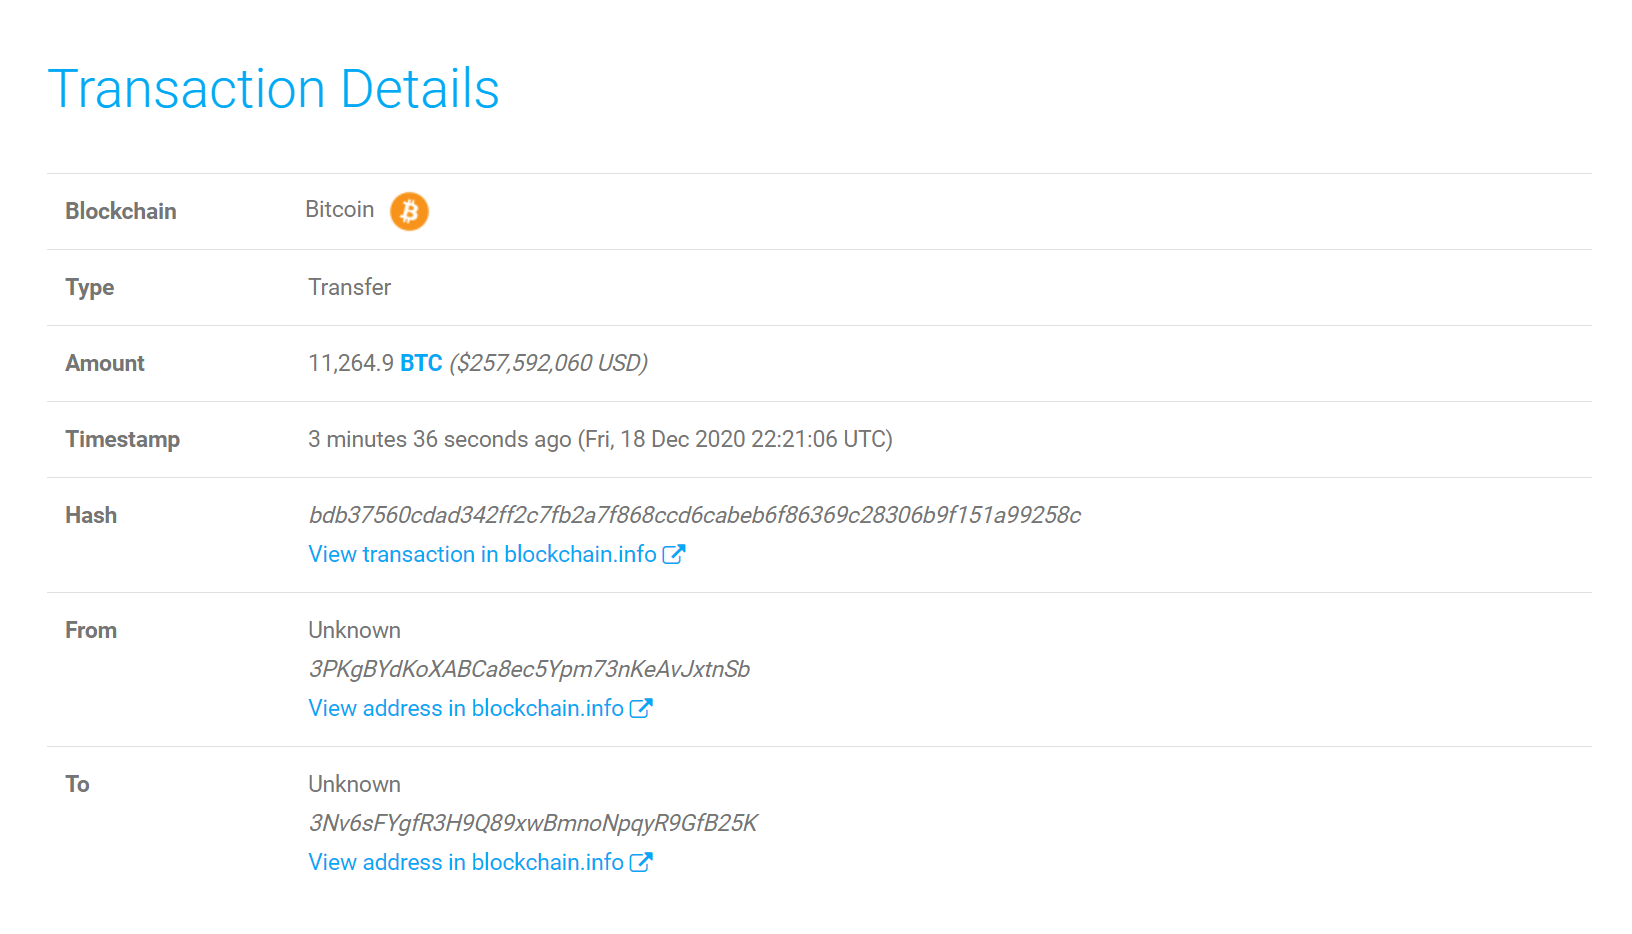Viewport: 1632px width, 934px height.
Task: Click the Transaction Details heading
Action: (x=275, y=88)
